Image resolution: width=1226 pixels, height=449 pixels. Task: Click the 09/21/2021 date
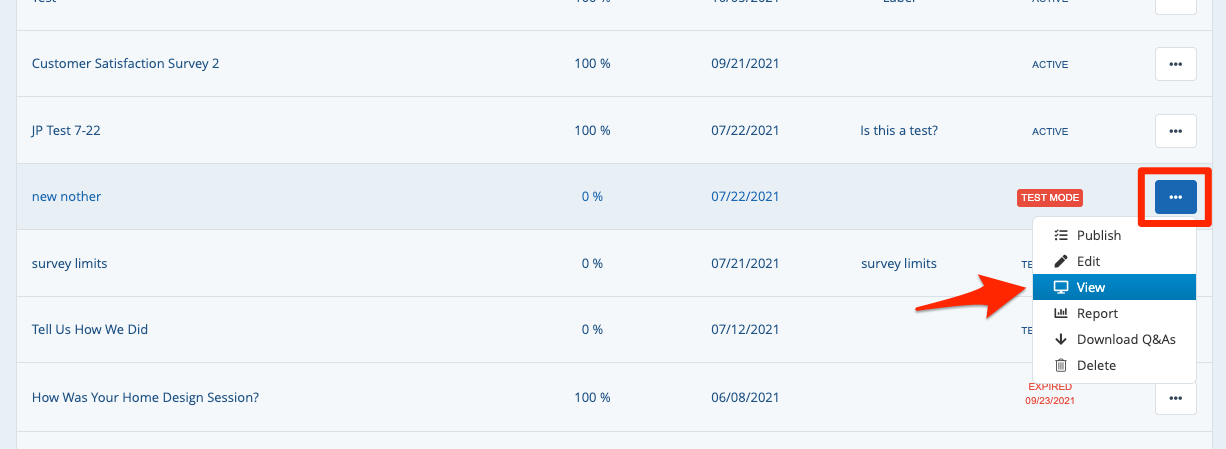click(x=744, y=64)
